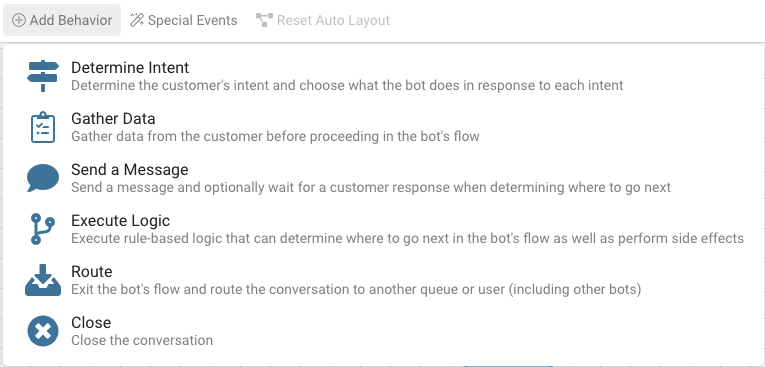The image size is (765, 367).
Task: Click the 'Exit the bot's flow' Route description
Action: (356, 289)
